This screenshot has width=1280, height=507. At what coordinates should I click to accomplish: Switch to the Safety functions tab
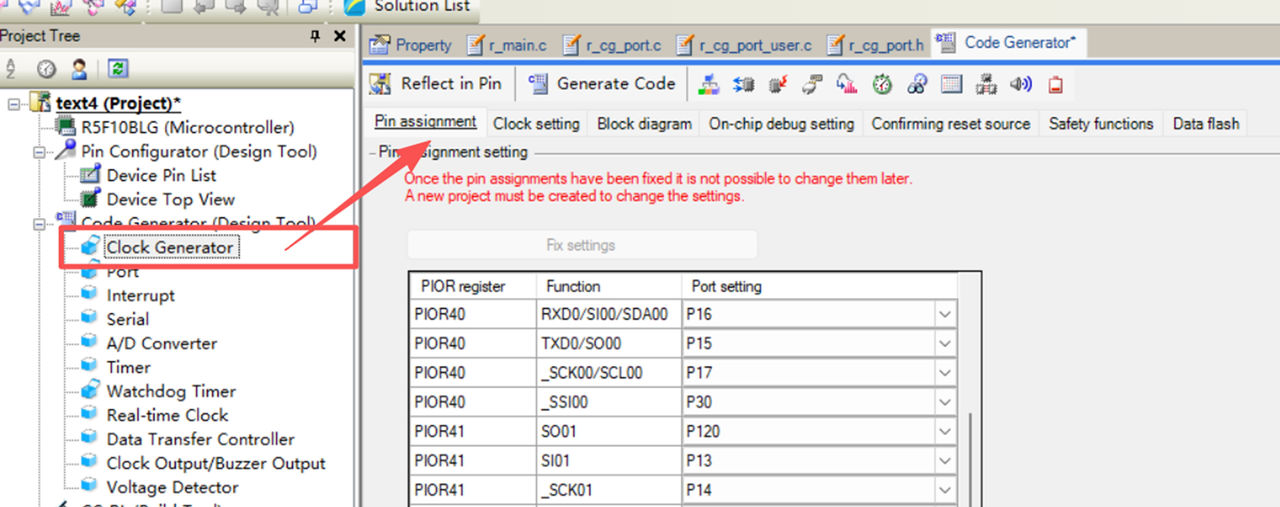[1100, 124]
